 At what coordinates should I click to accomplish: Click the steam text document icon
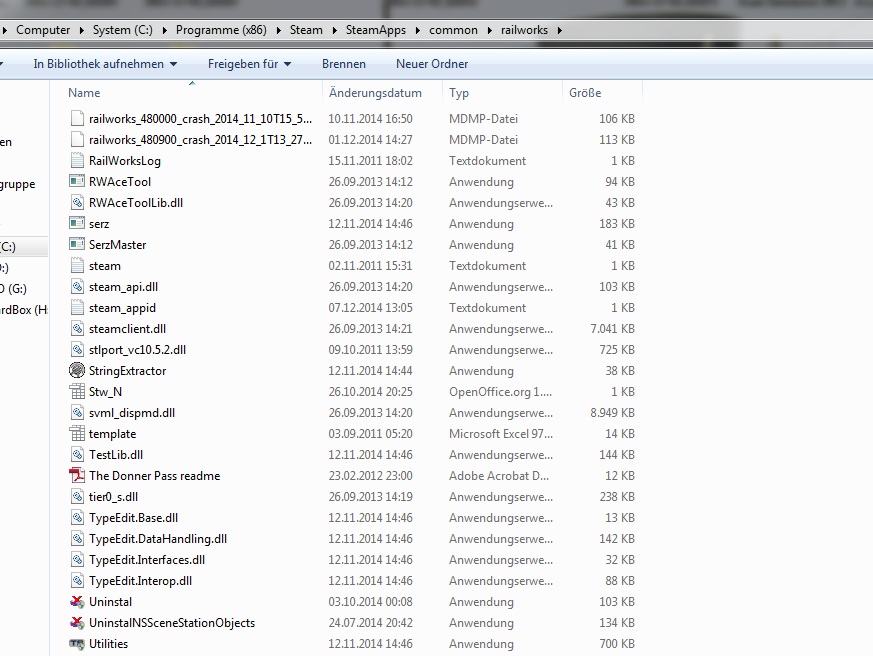pyautogui.click(x=77, y=266)
